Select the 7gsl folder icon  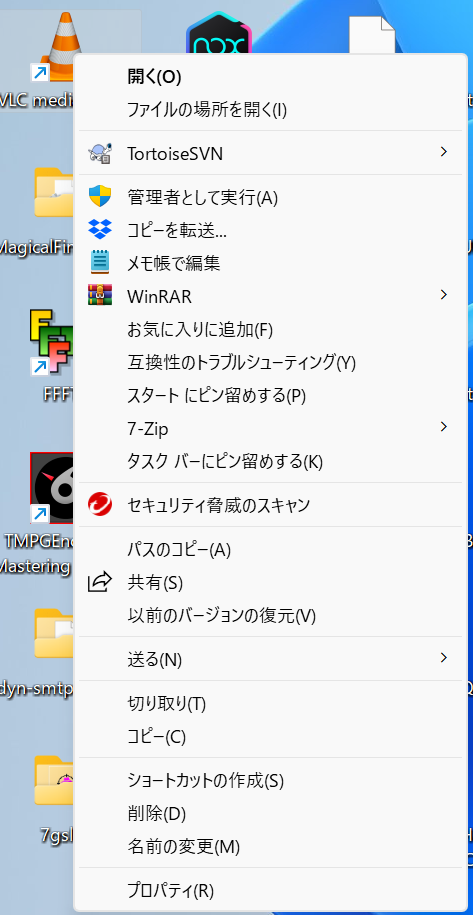point(54,780)
